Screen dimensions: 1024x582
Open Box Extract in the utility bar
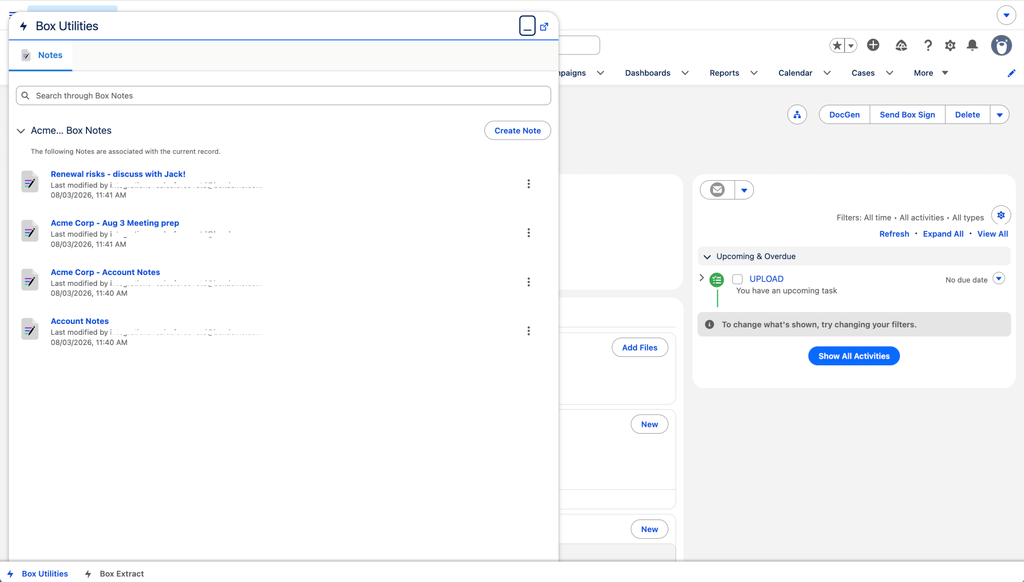click(114, 574)
